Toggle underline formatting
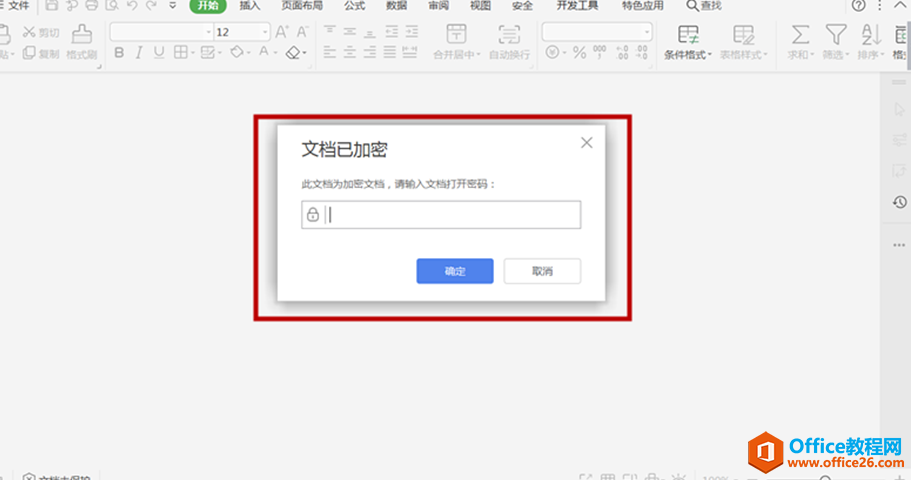This screenshot has height=480, width=911. pos(159,53)
